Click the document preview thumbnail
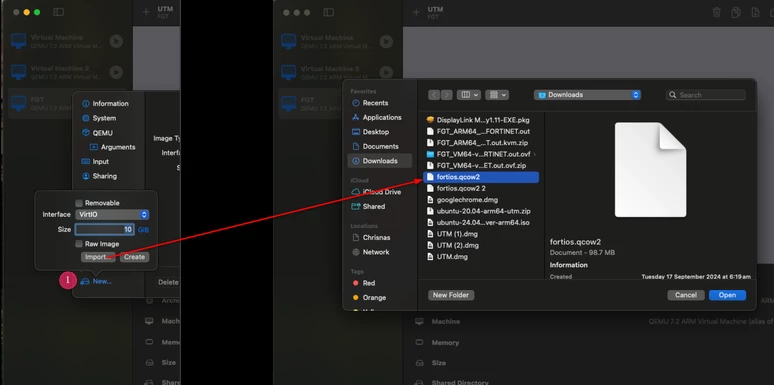Viewport: 774px width, 385px height. (x=650, y=170)
